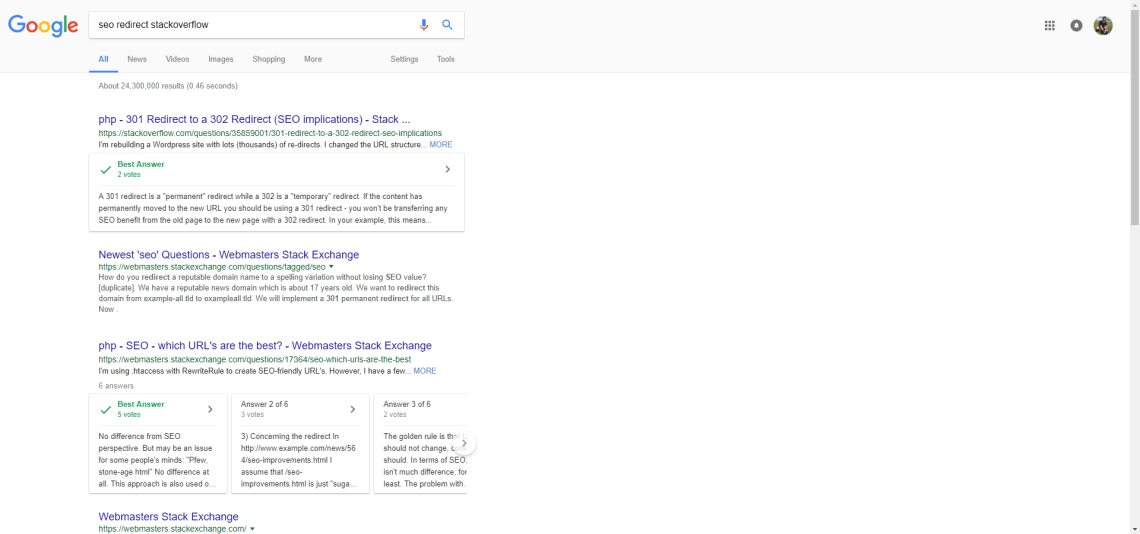Screen dimensions: 1140x534
Task: Open '301 Redirect to a 302 Redirect' result
Action: tap(254, 119)
